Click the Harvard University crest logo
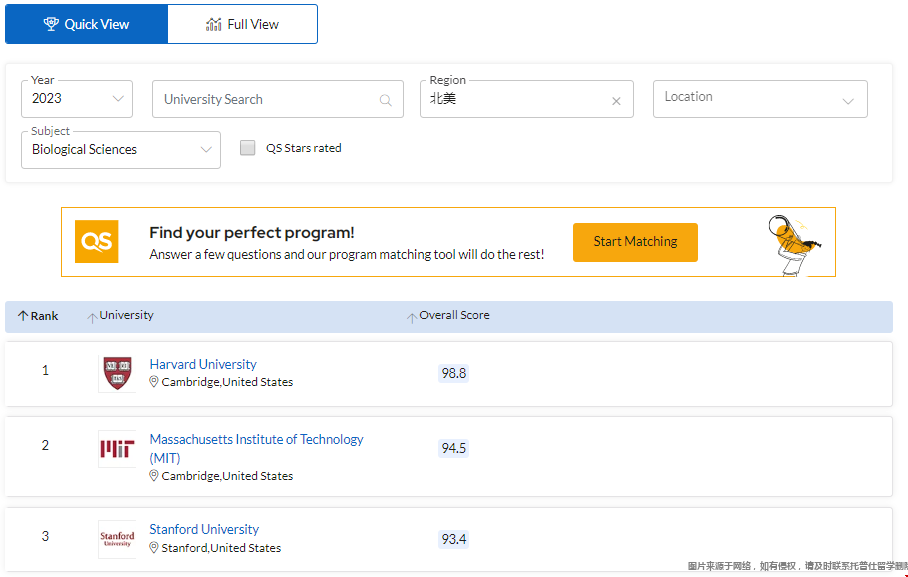This screenshot has height=577, width=908. (x=117, y=372)
